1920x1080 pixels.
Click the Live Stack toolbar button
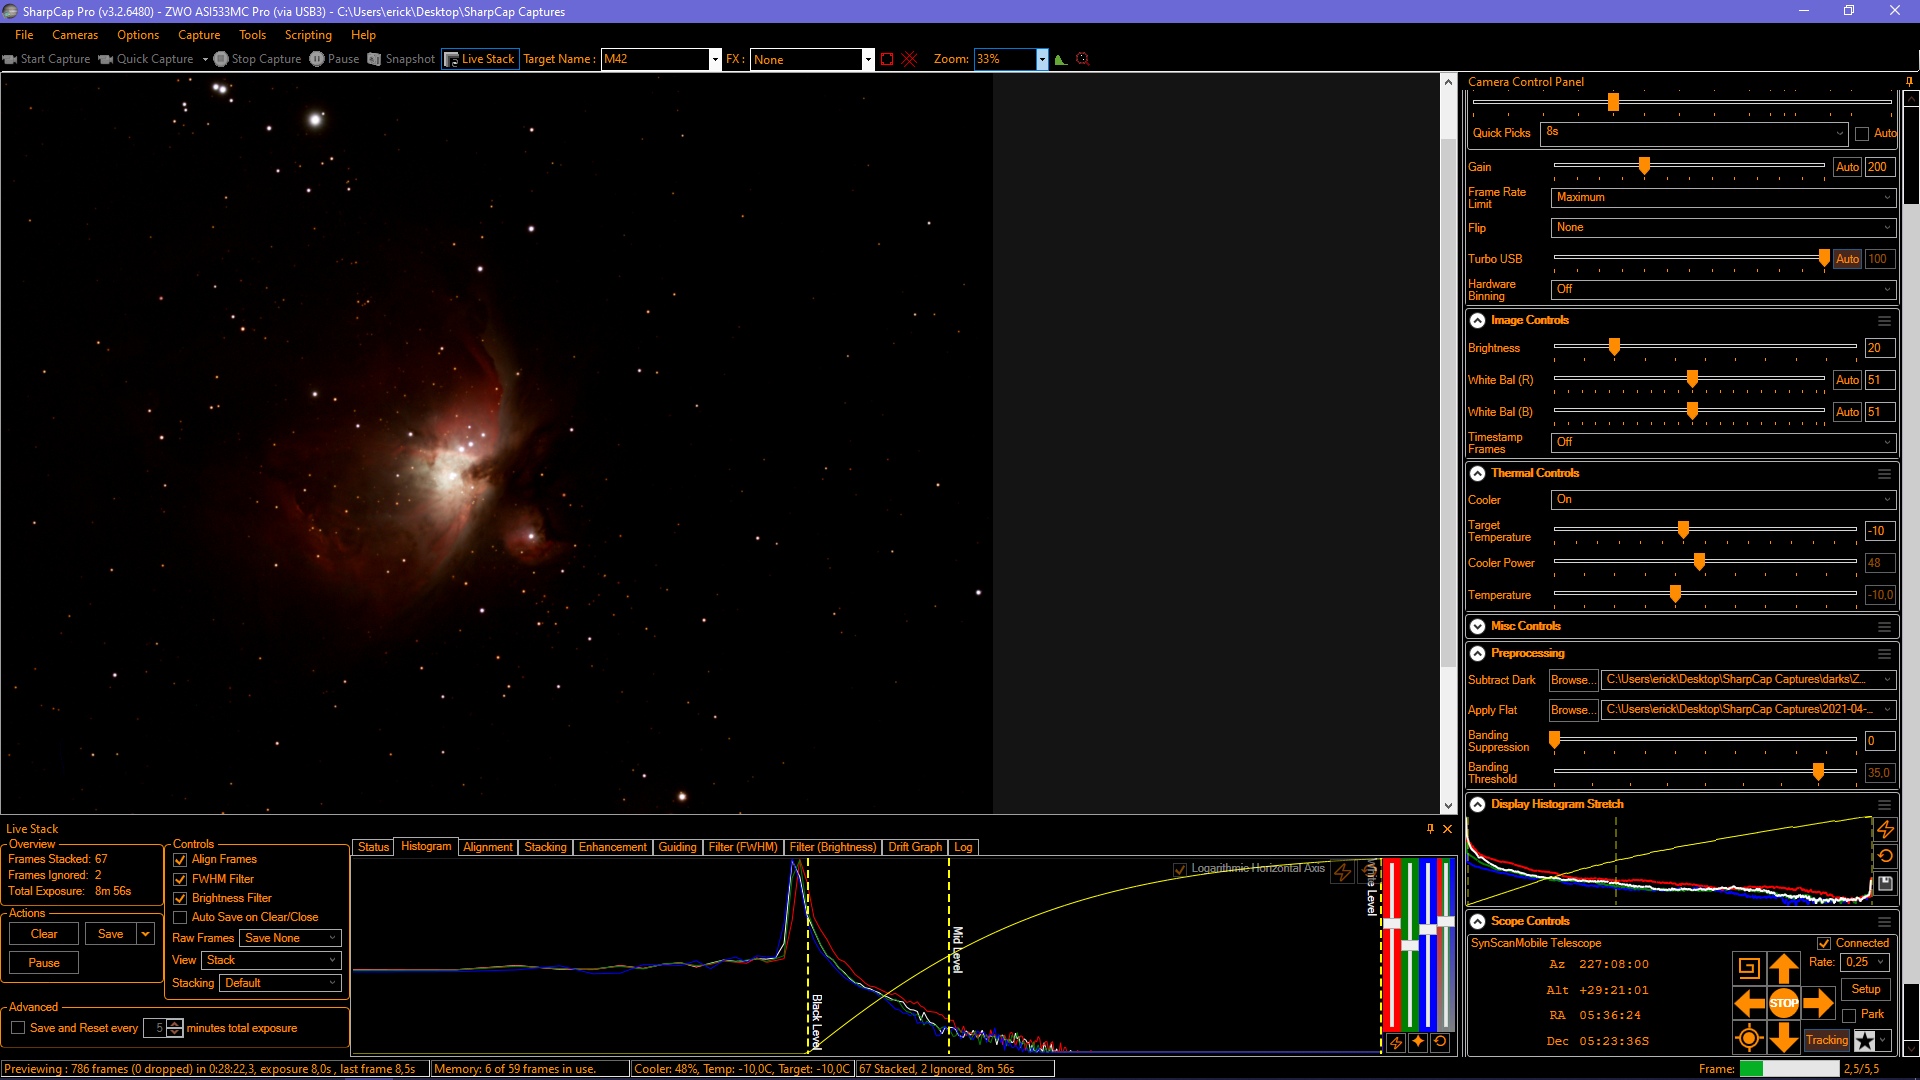click(480, 59)
